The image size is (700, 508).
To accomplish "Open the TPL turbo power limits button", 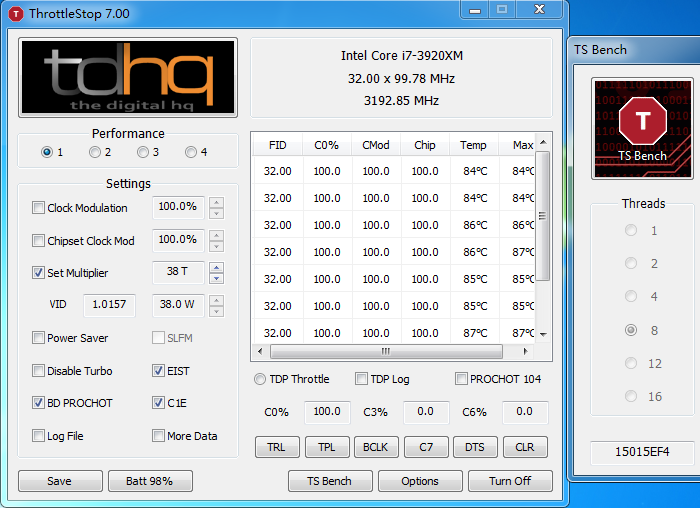I will point(327,447).
